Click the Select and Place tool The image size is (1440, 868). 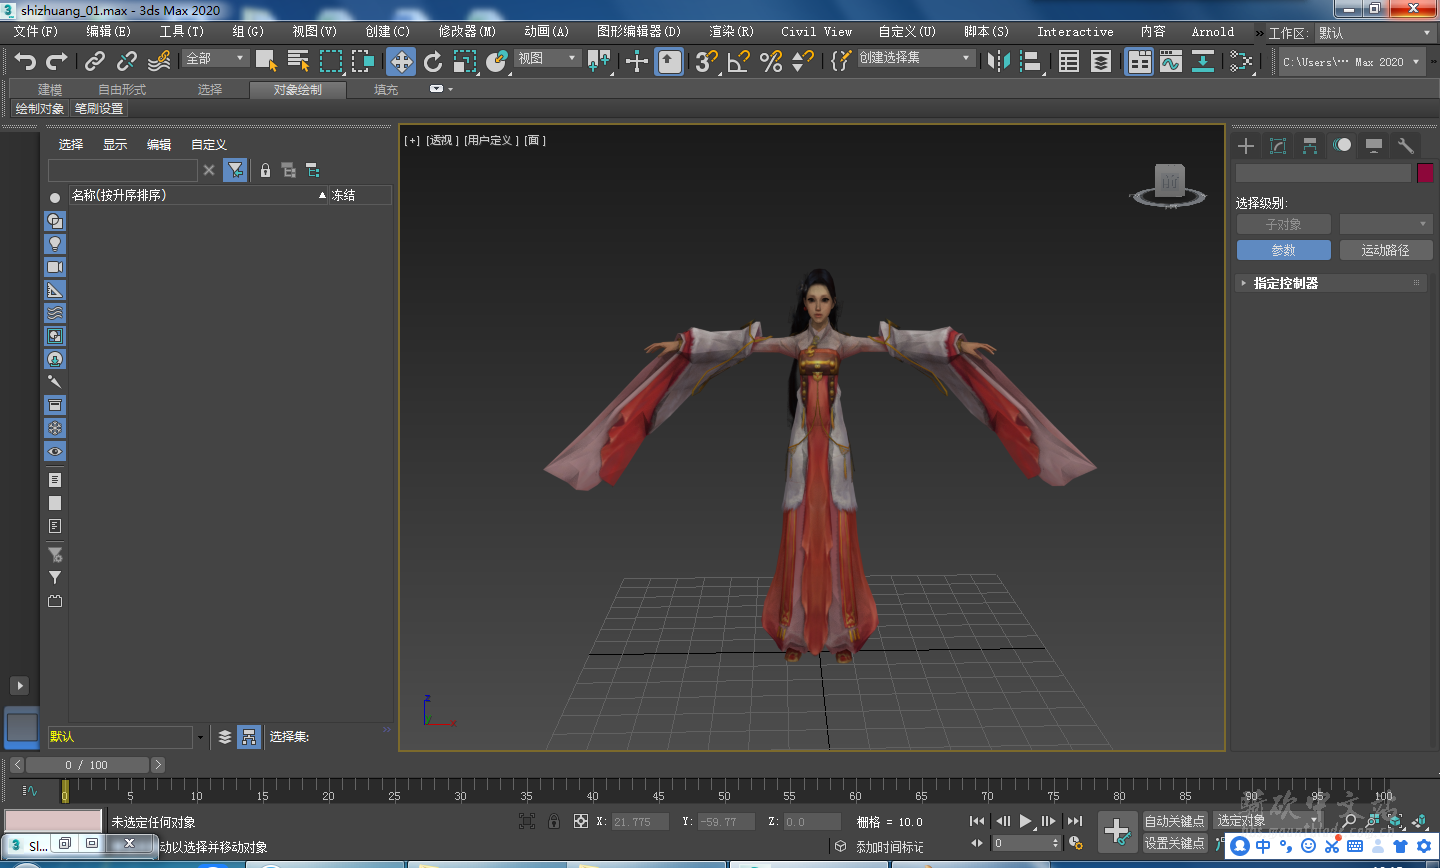pos(497,61)
